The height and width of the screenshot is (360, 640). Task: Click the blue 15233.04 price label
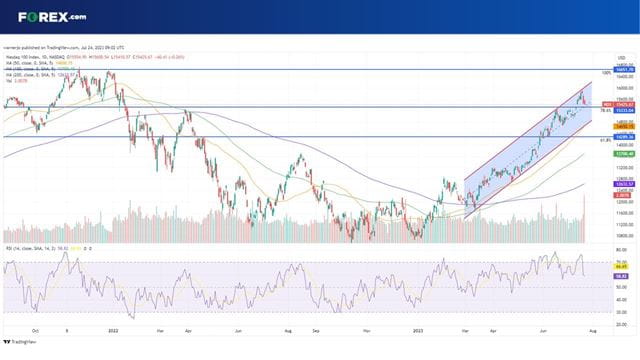pyautogui.click(x=624, y=110)
